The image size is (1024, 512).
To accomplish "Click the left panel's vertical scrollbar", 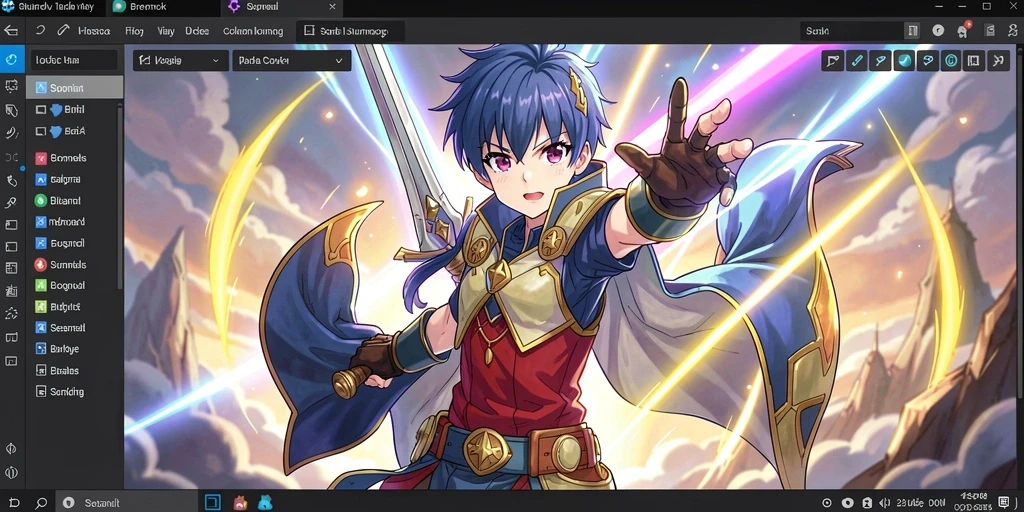I will pos(120,196).
